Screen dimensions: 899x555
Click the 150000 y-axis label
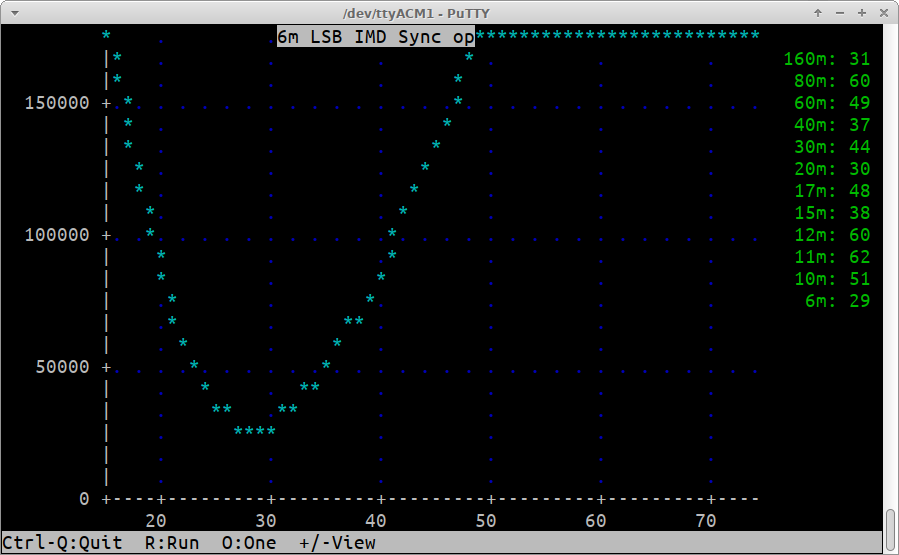click(56, 103)
